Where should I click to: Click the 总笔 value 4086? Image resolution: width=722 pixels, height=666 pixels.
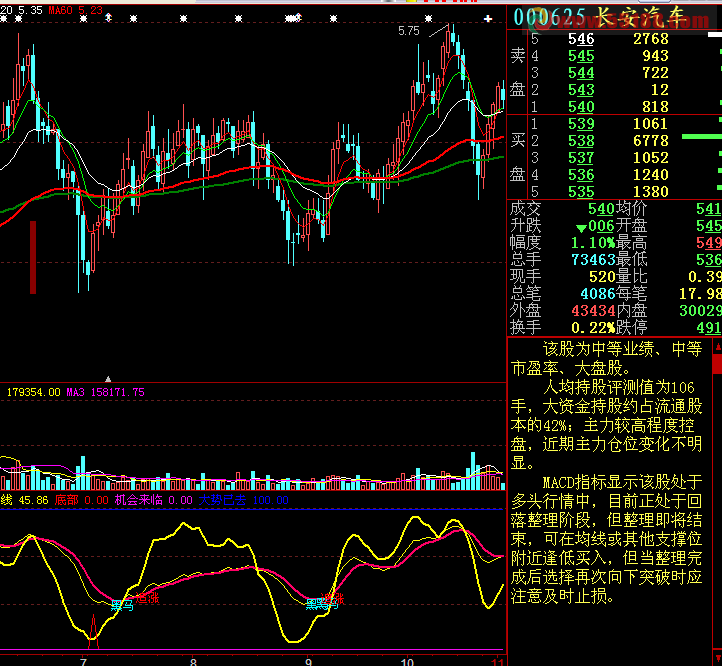pyautogui.click(x=598, y=294)
